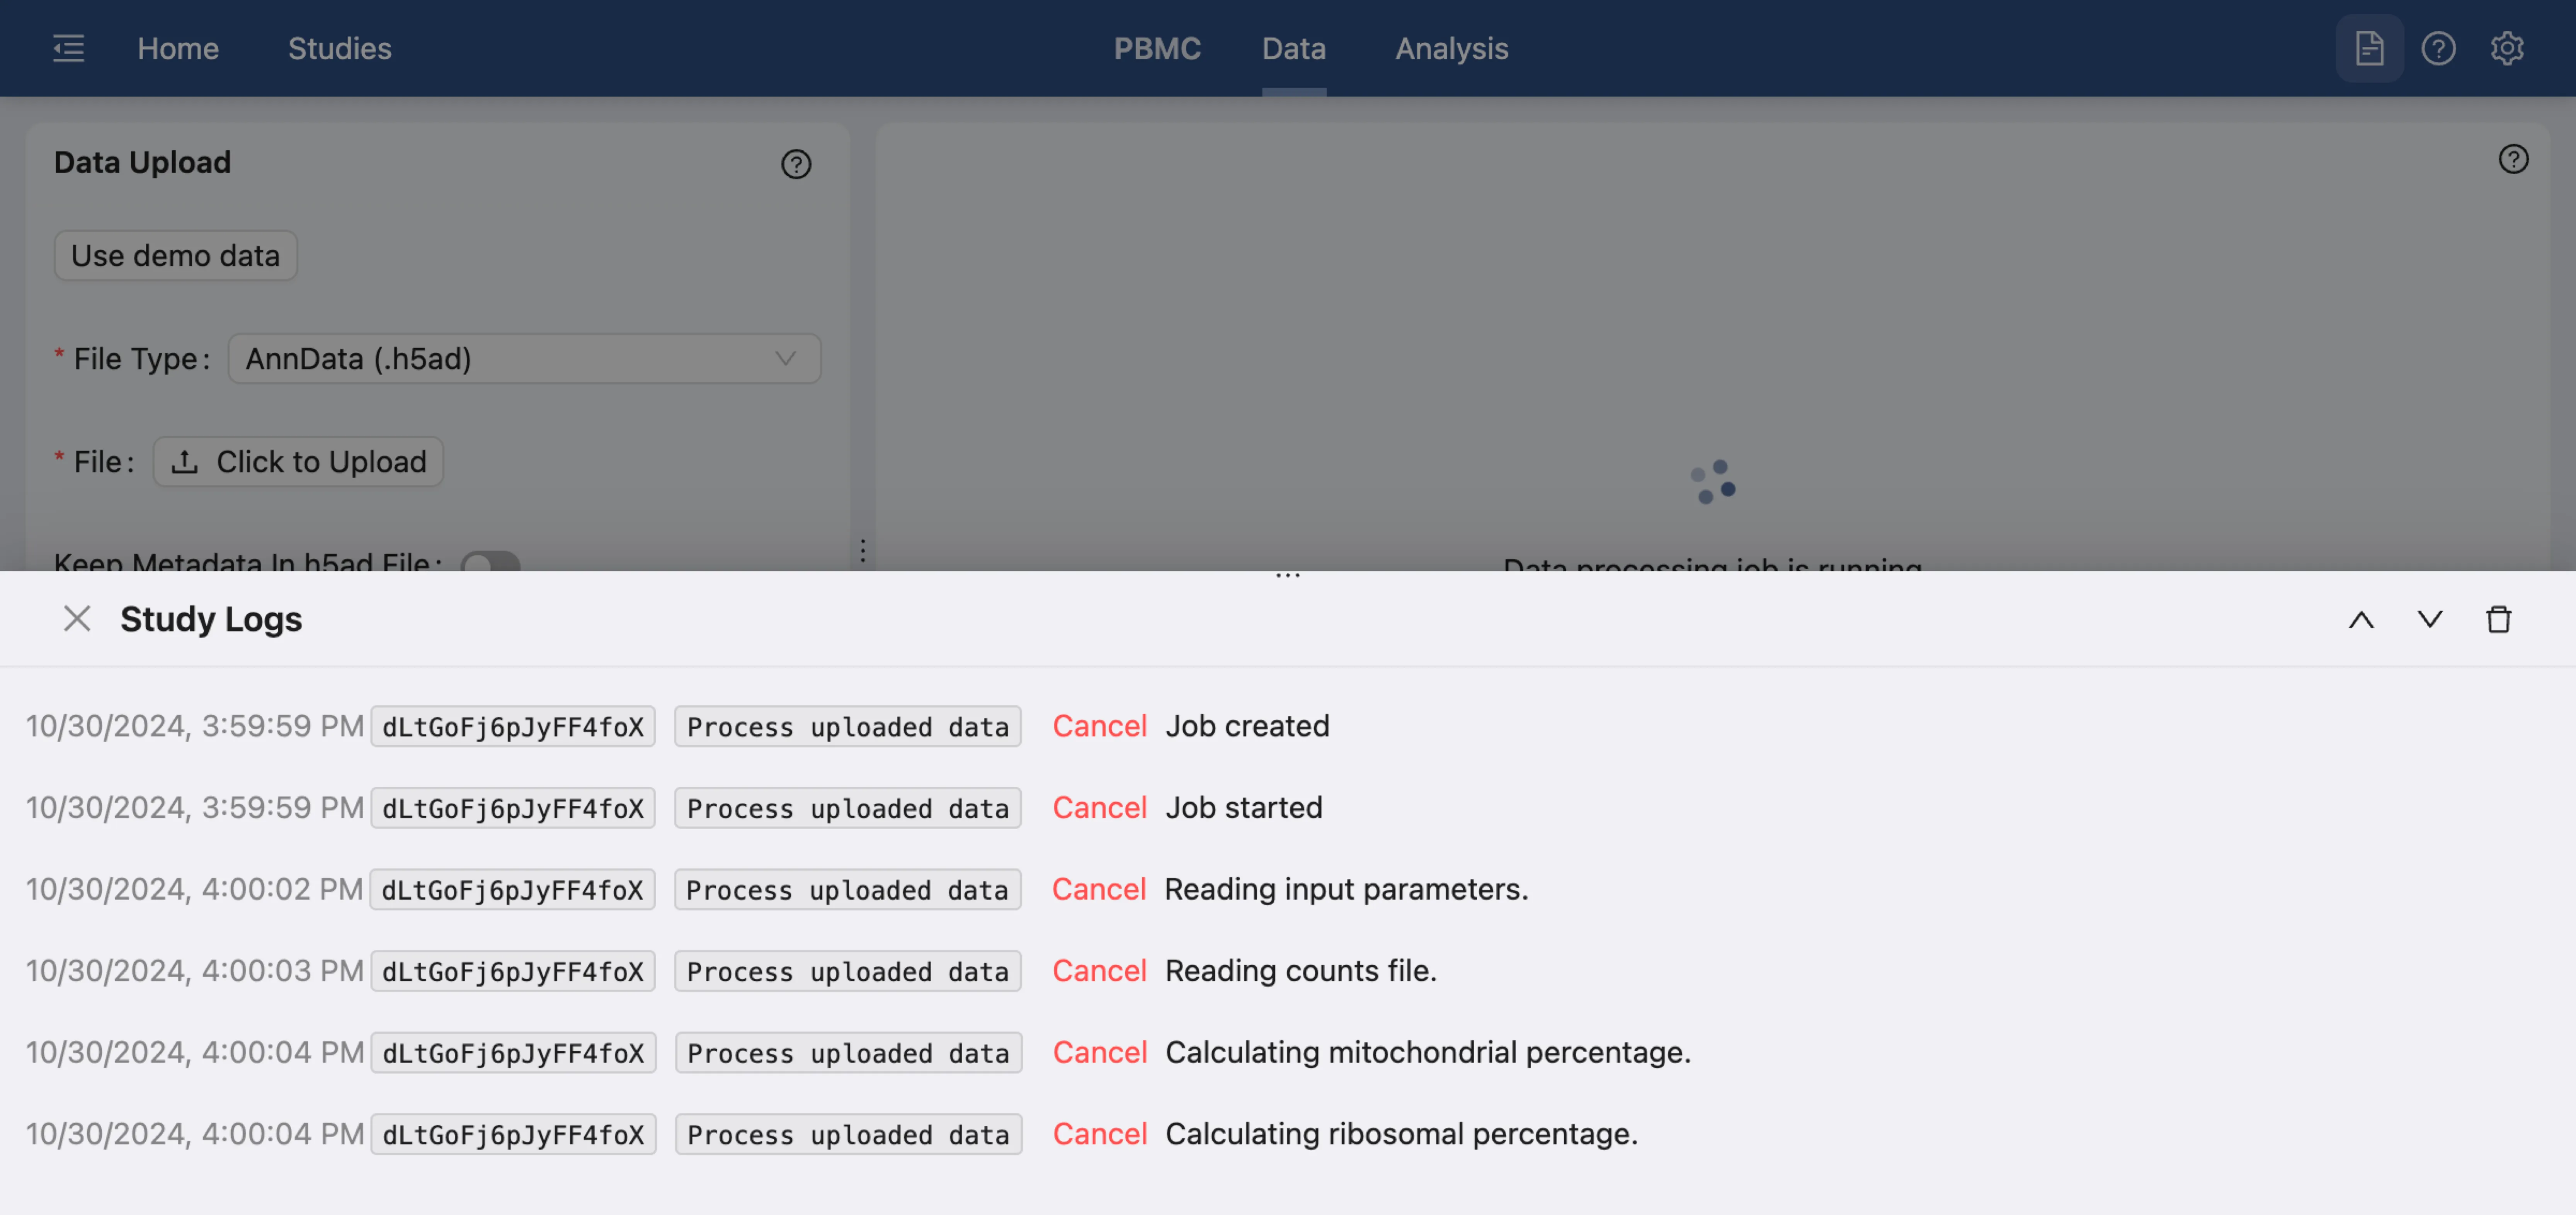Expand Study Logs panel with up chevron

tap(2361, 620)
